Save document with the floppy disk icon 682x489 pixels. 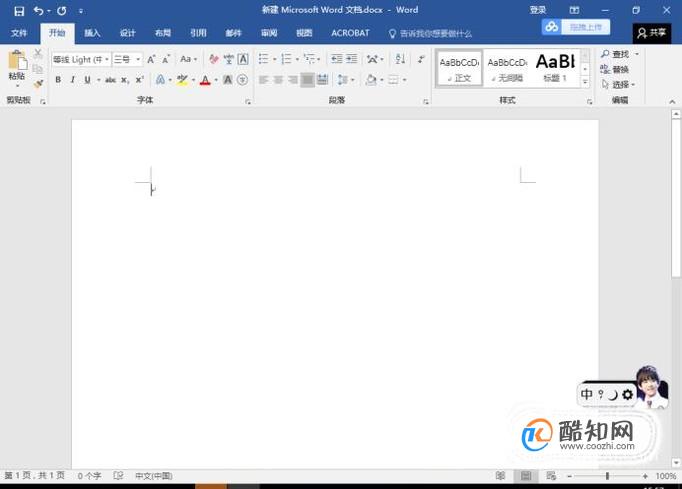pyautogui.click(x=19, y=11)
